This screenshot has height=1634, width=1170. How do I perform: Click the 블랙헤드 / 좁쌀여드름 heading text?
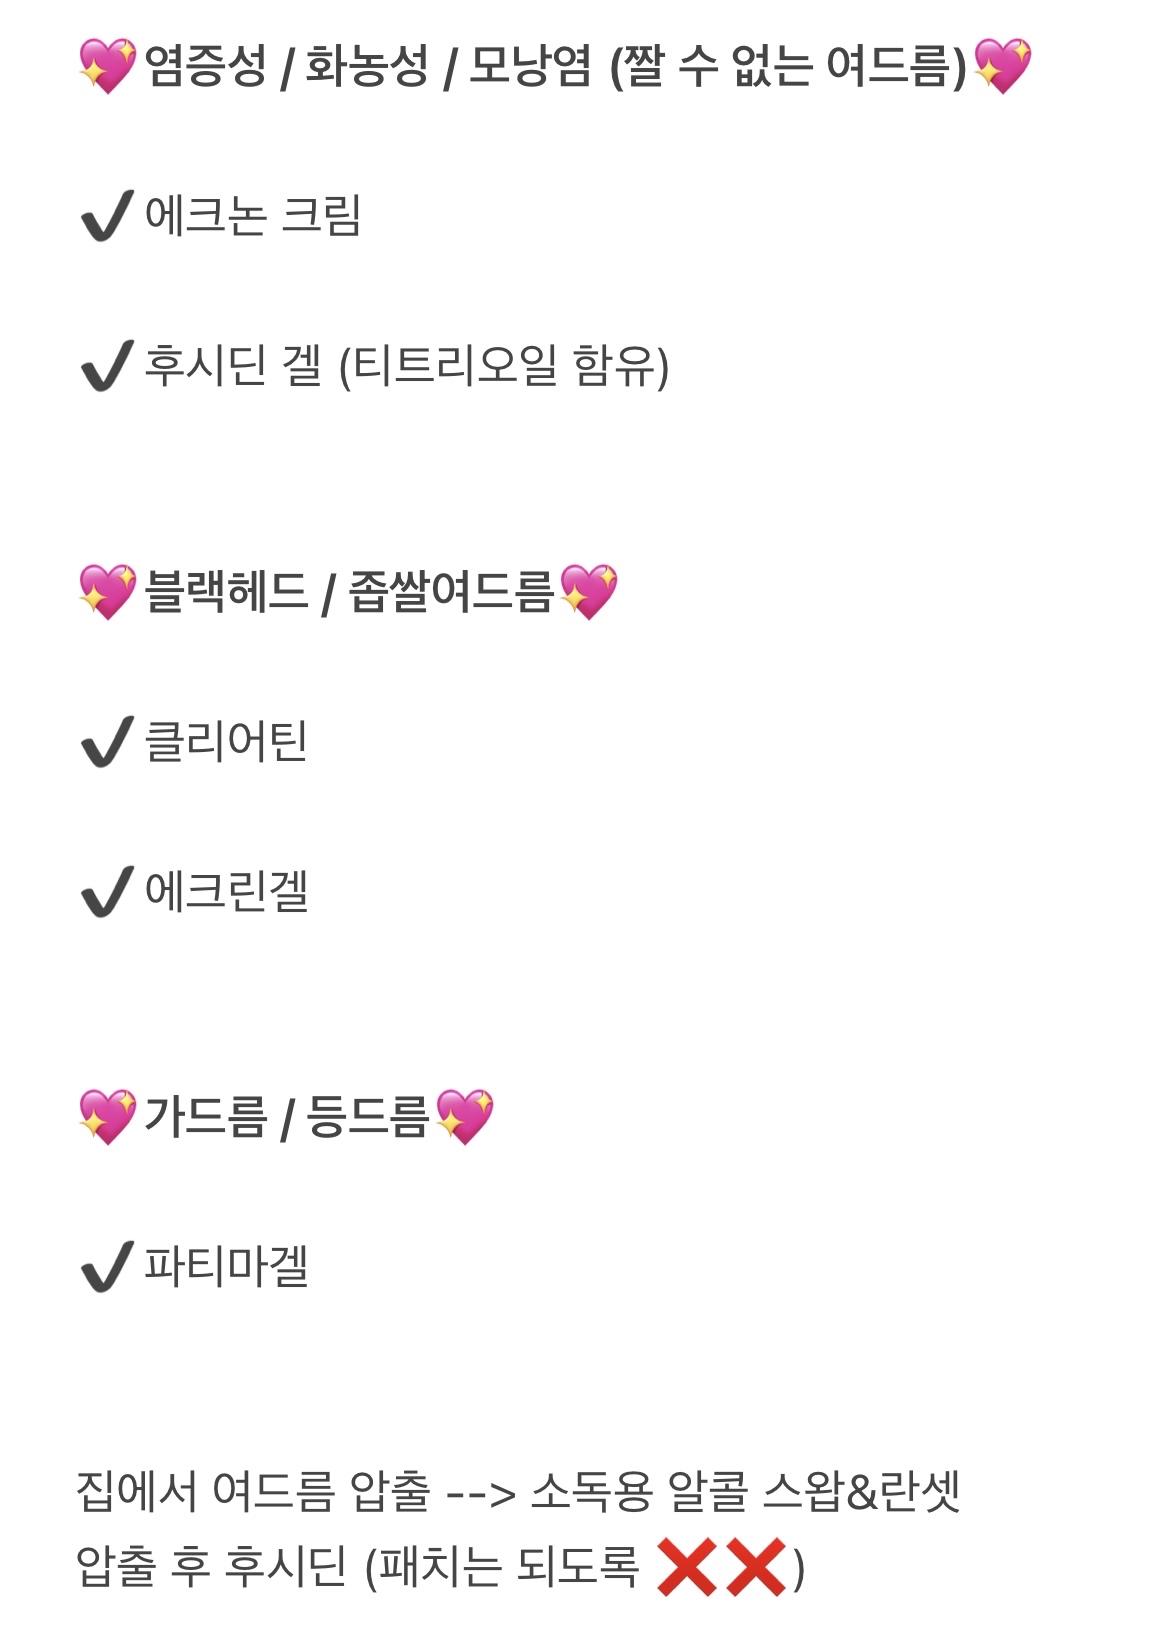coord(349,591)
